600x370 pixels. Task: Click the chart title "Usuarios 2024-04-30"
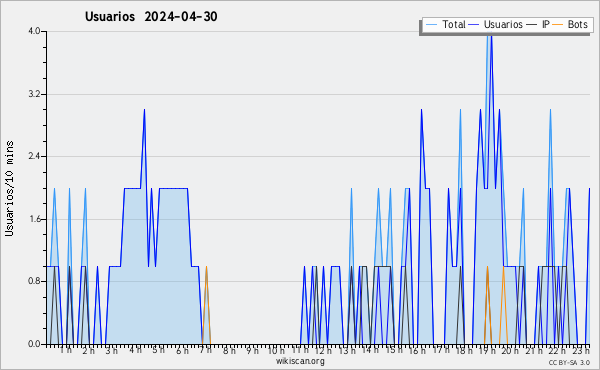(151, 17)
